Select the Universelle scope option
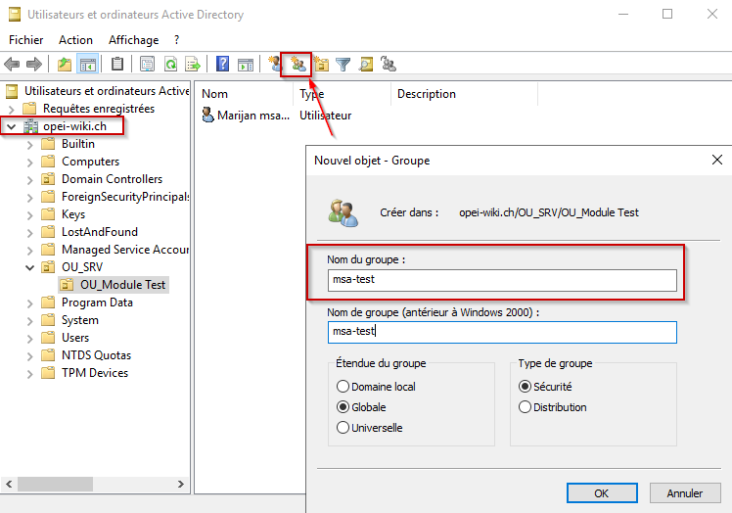Viewport: 732px width, 513px height. pos(369,428)
